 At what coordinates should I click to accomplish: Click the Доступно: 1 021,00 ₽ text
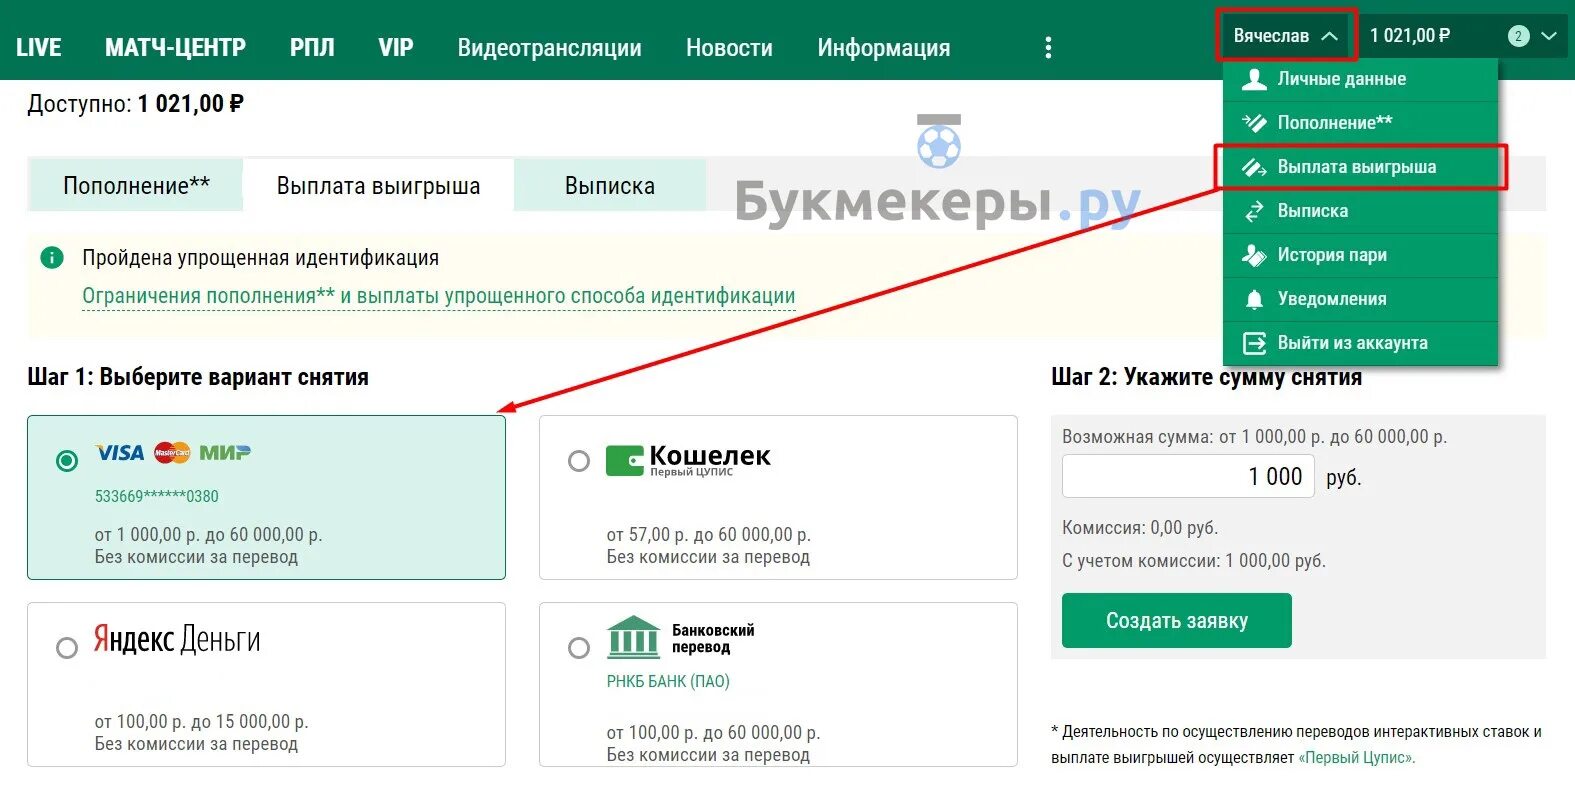click(136, 104)
